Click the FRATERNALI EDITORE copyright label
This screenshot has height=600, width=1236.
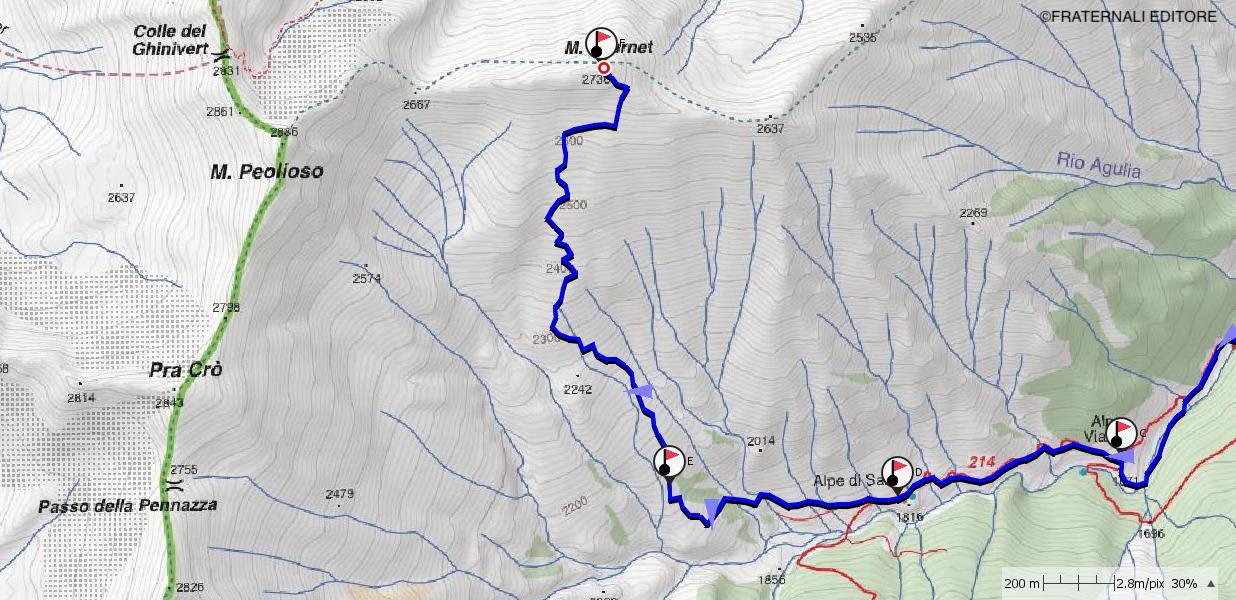coord(1128,16)
